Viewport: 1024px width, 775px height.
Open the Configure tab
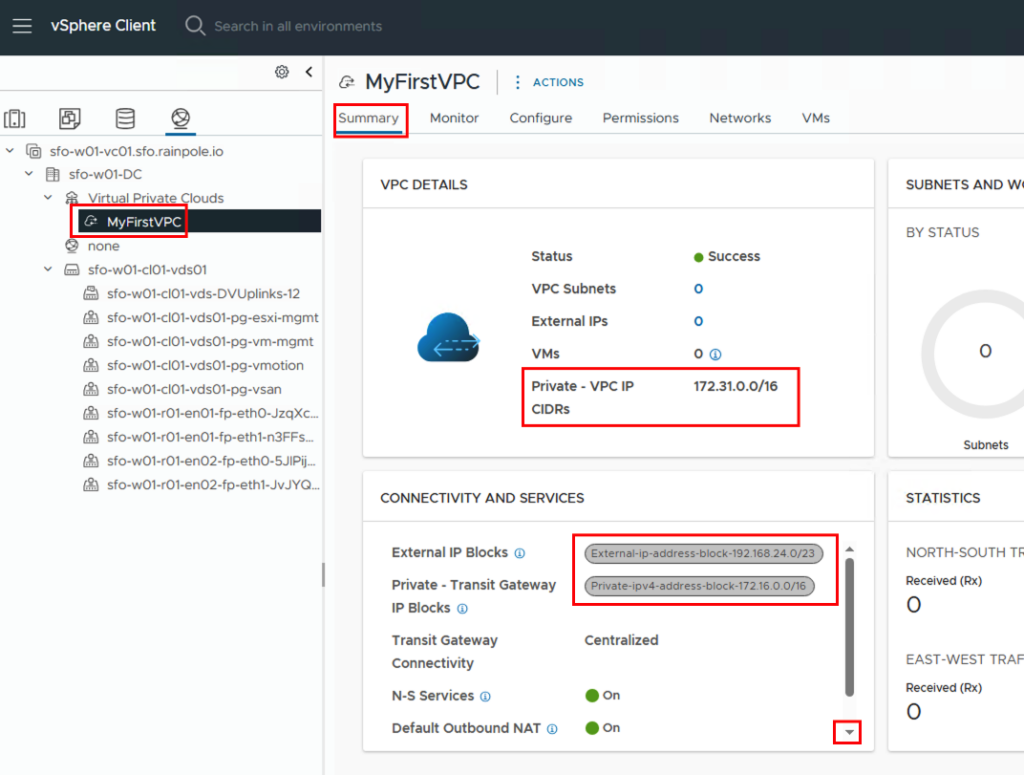tap(540, 118)
